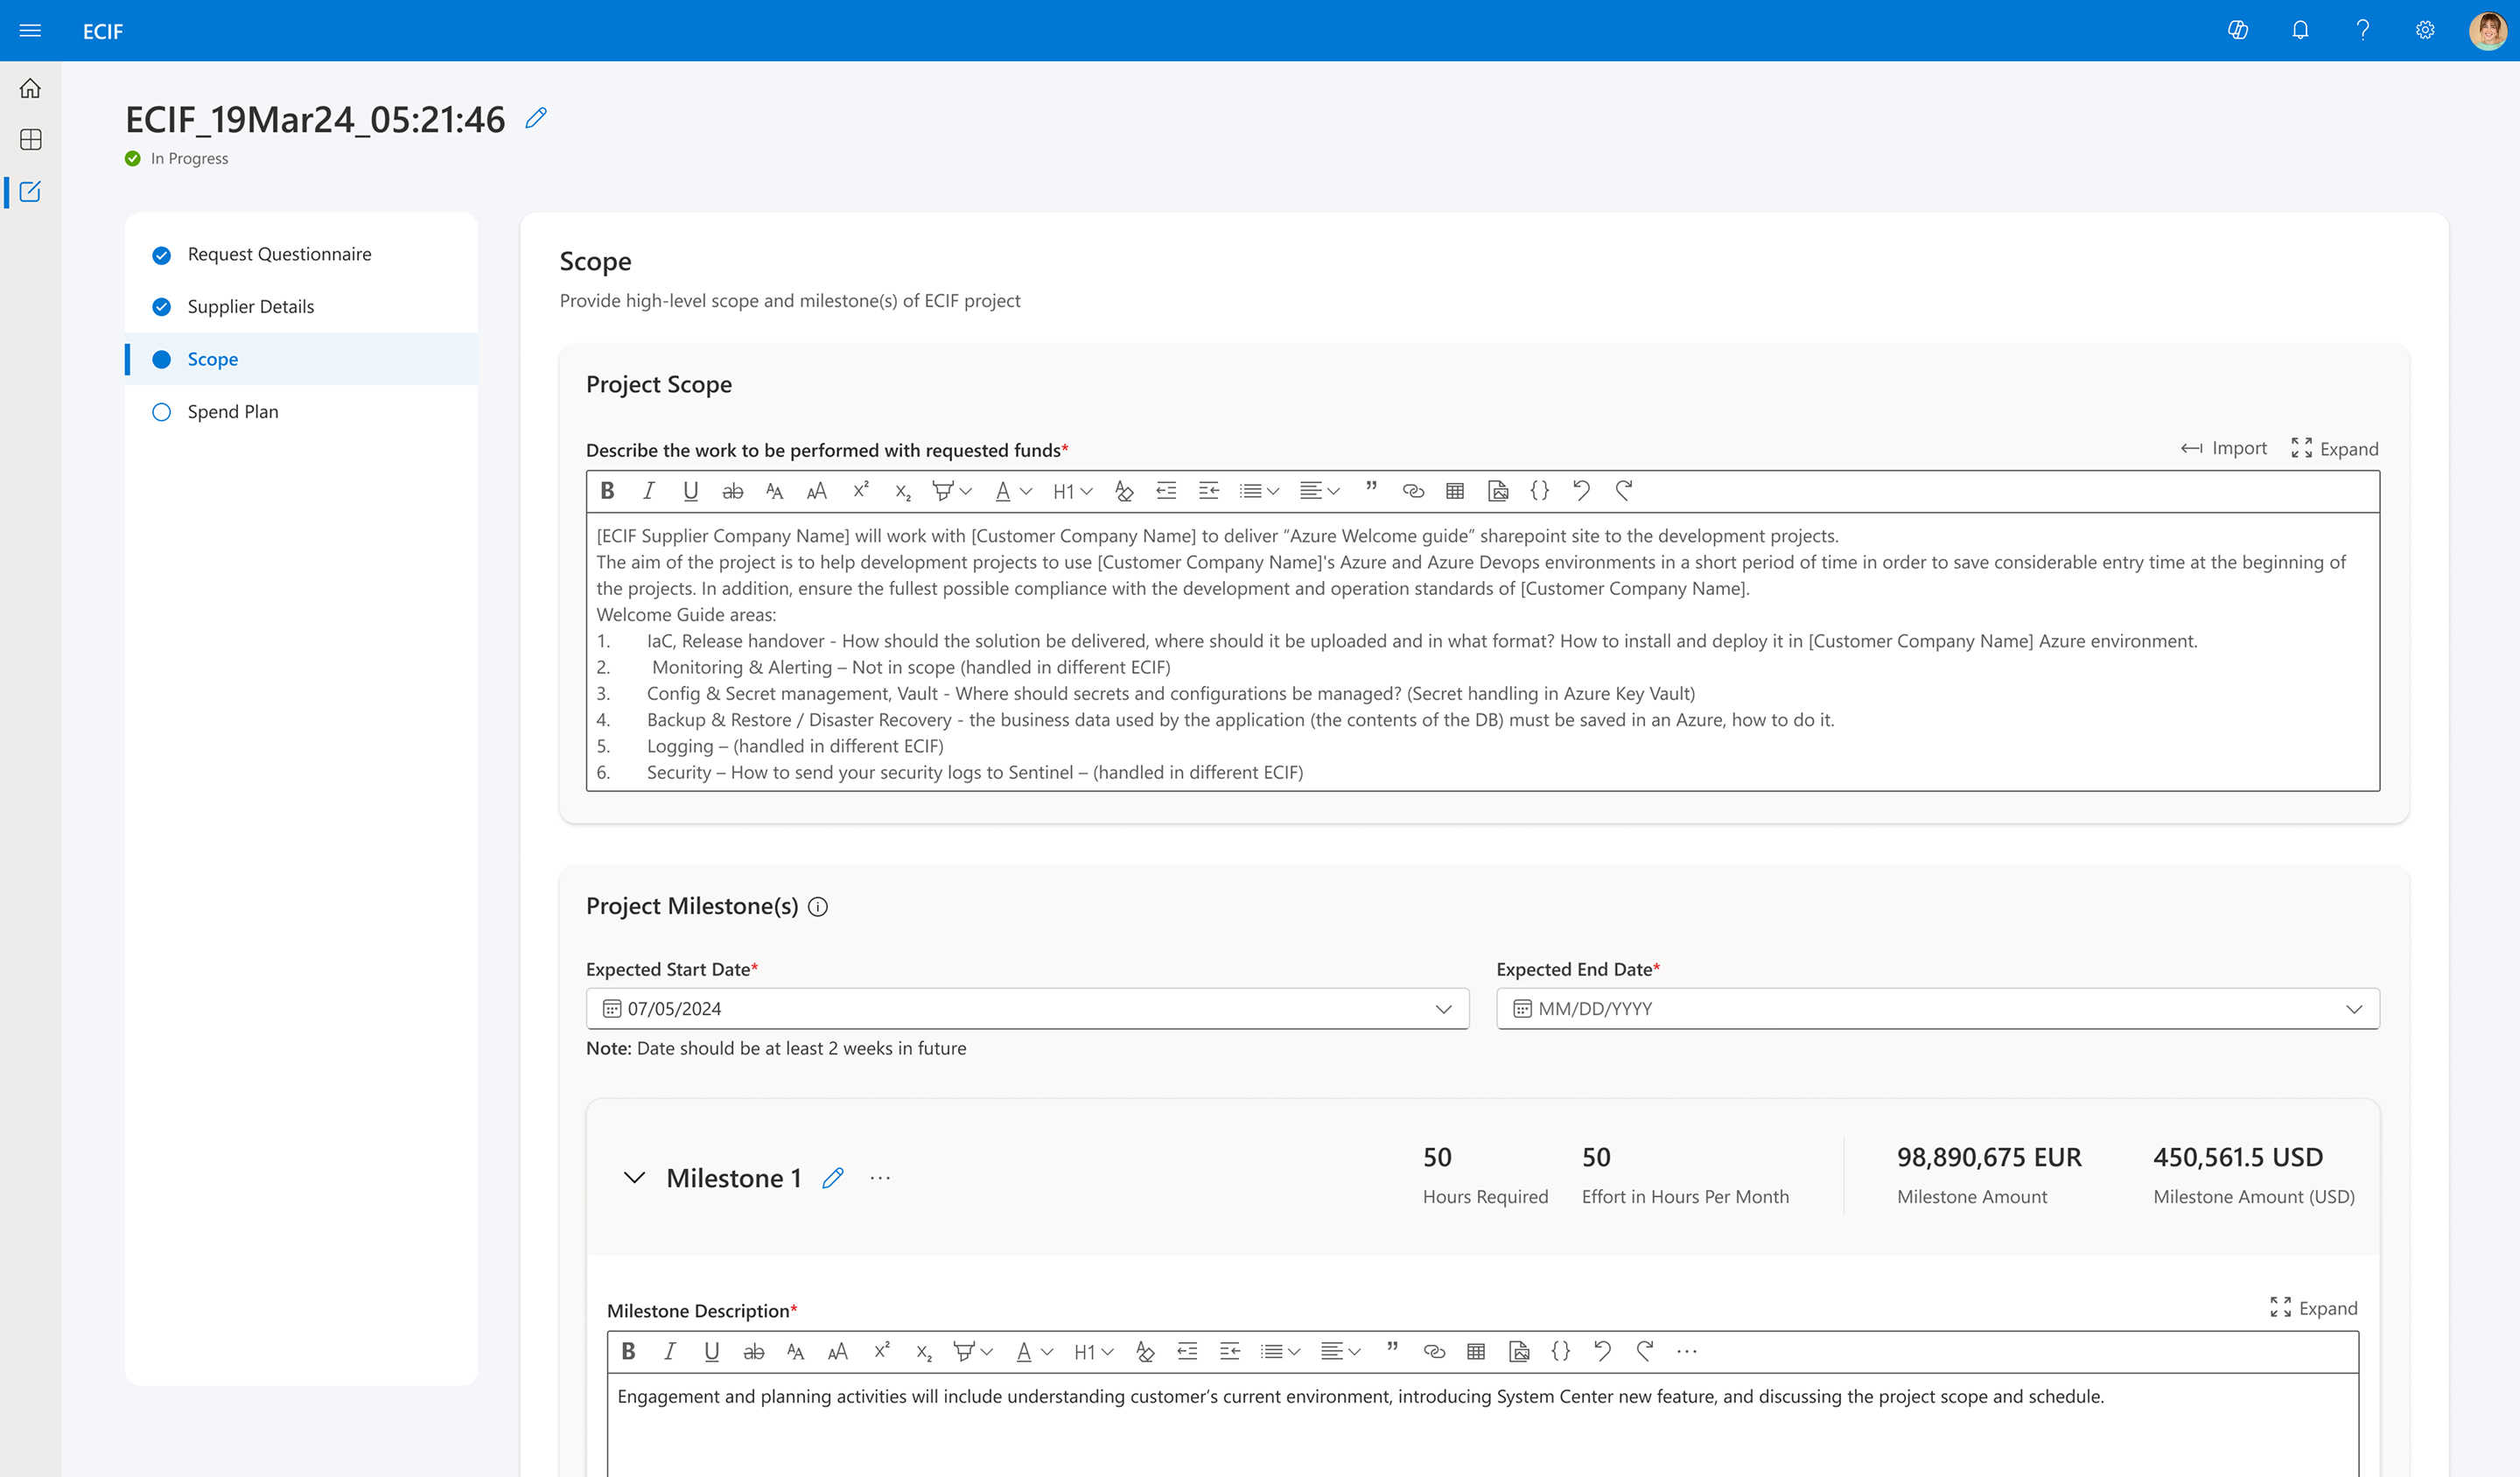Click the home icon in left sidebar
The height and width of the screenshot is (1477, 2520).
(x=30, y=88)
